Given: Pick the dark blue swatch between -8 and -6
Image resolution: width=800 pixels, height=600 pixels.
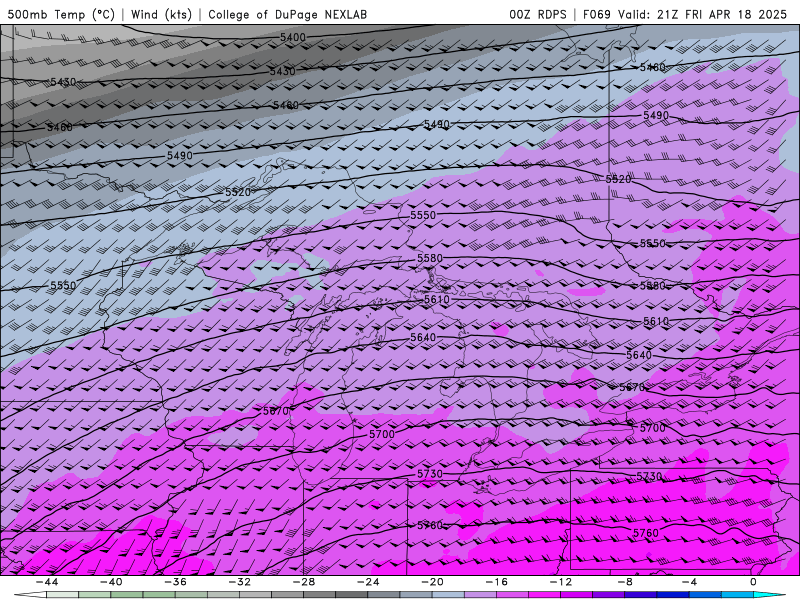Looking at the screenshot, I should pyautogui.click(x=641, y=595).
